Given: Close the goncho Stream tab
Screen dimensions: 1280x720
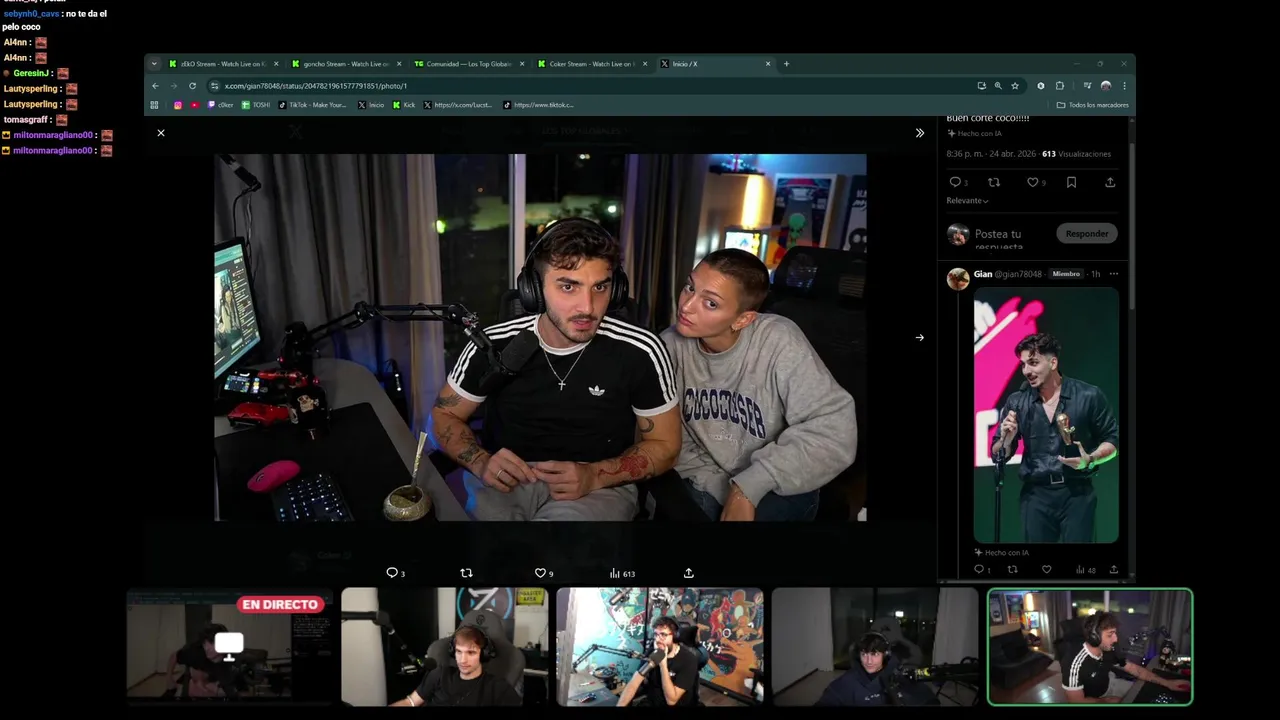Looking at the screenshot, I should (x=399, y=64).
